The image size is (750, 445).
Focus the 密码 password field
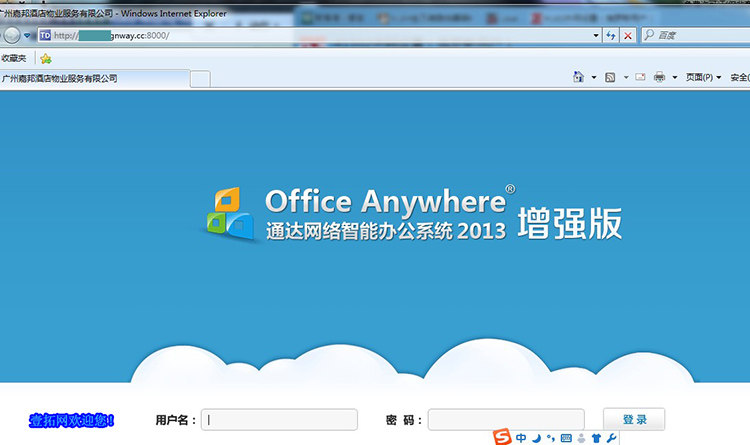pos(506,420)
